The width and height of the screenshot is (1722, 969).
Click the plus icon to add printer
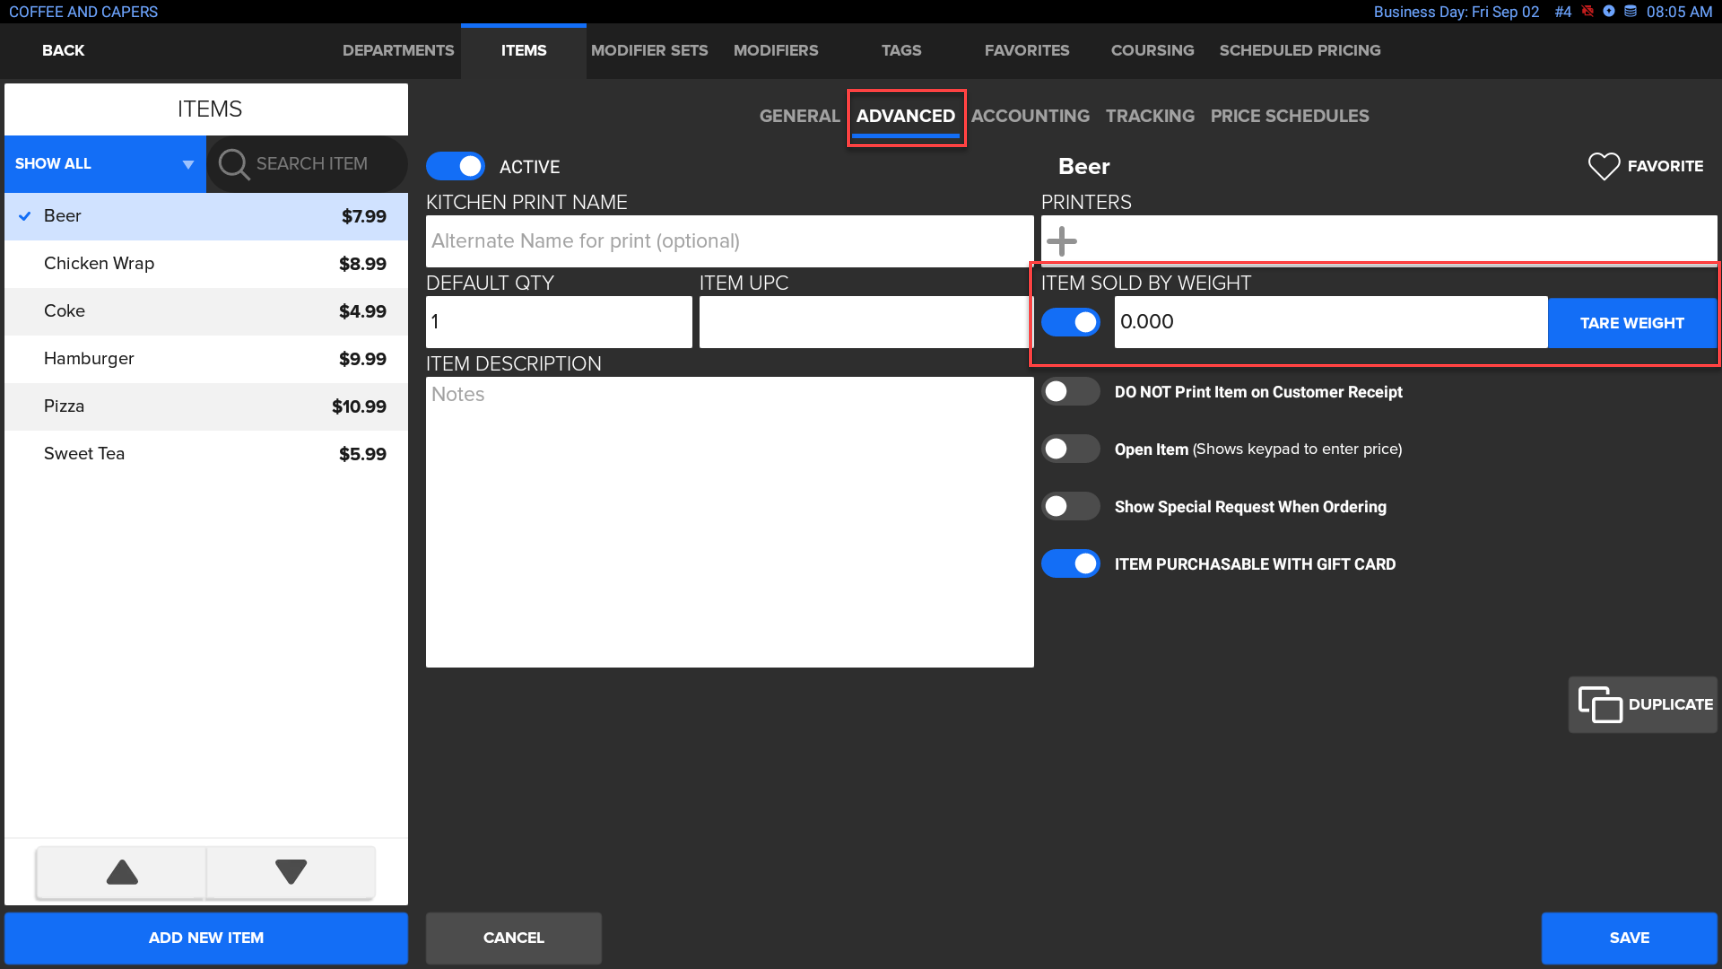pyautogui.click(x=1061, y=241)
